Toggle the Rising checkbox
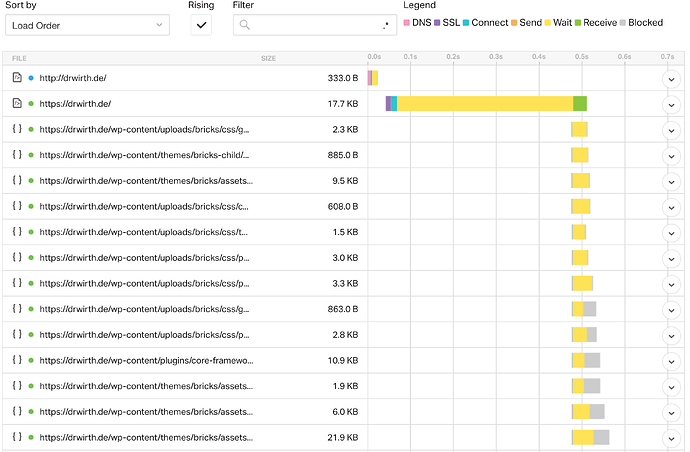 click(201, 25)
